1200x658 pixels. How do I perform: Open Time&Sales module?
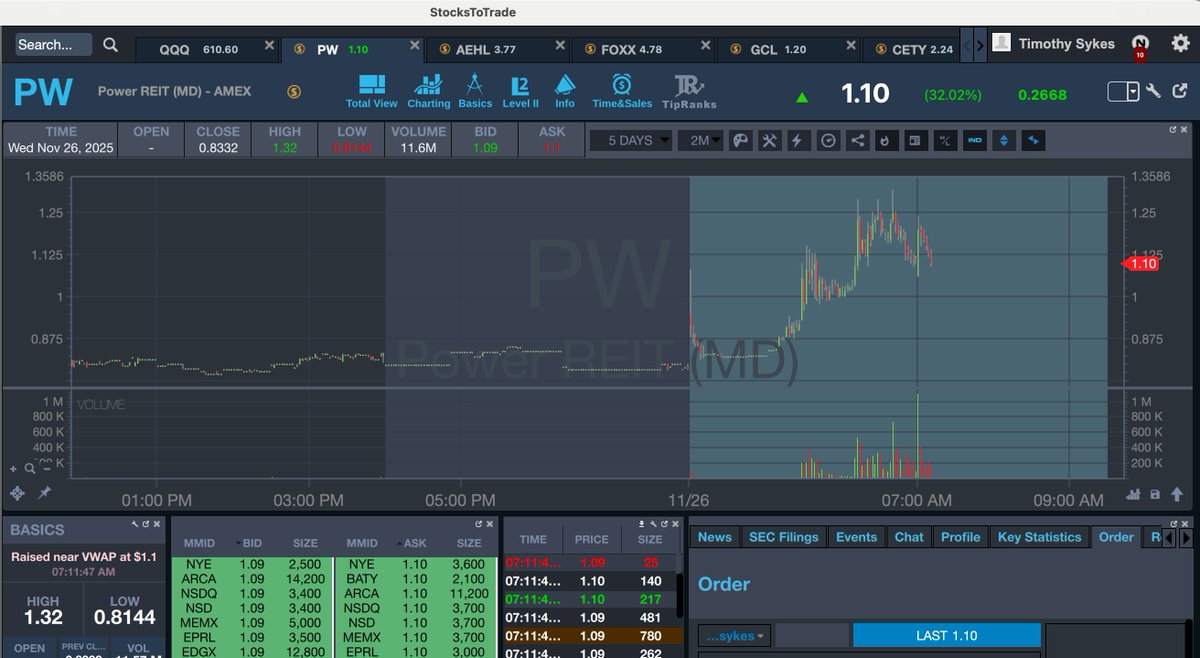point(622,90)
